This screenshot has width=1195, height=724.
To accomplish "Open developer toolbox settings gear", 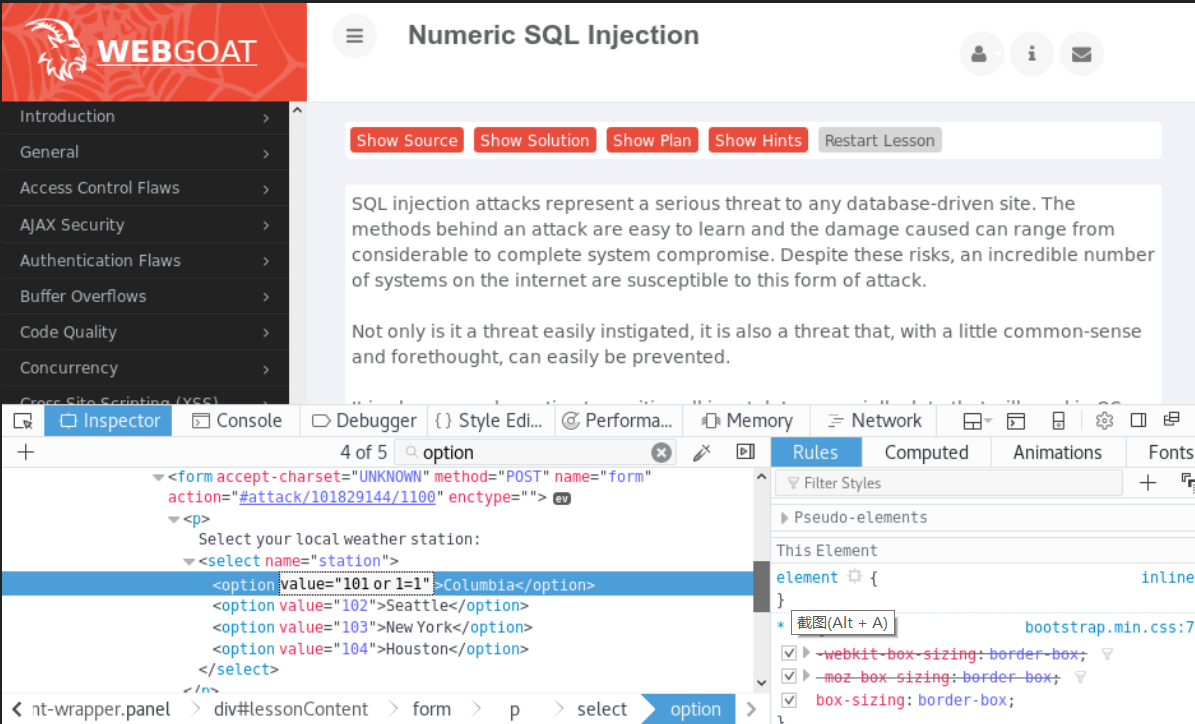I will [1104, 421].
